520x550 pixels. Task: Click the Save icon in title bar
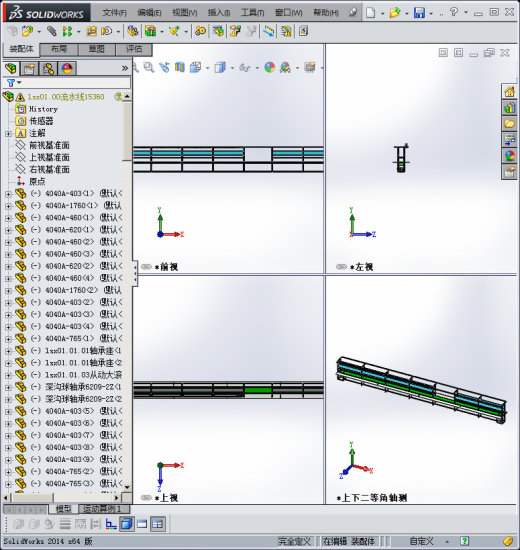point(419,13)
